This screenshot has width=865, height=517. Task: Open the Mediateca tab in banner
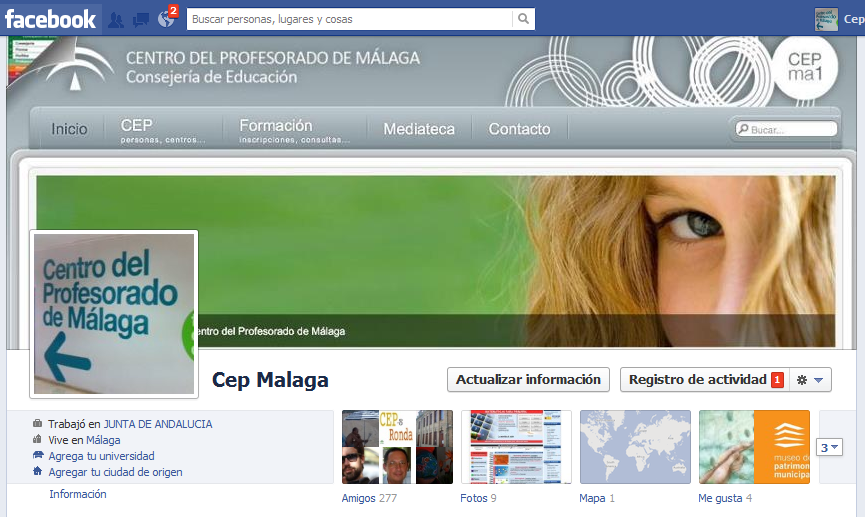[419, 129]
